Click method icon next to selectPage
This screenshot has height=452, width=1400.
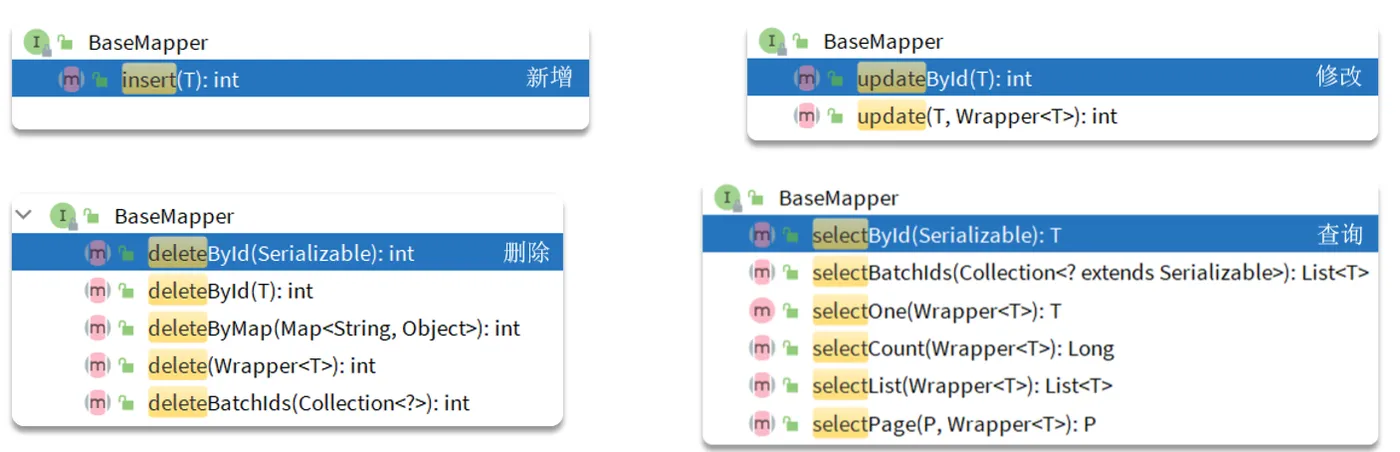[761, 424]
